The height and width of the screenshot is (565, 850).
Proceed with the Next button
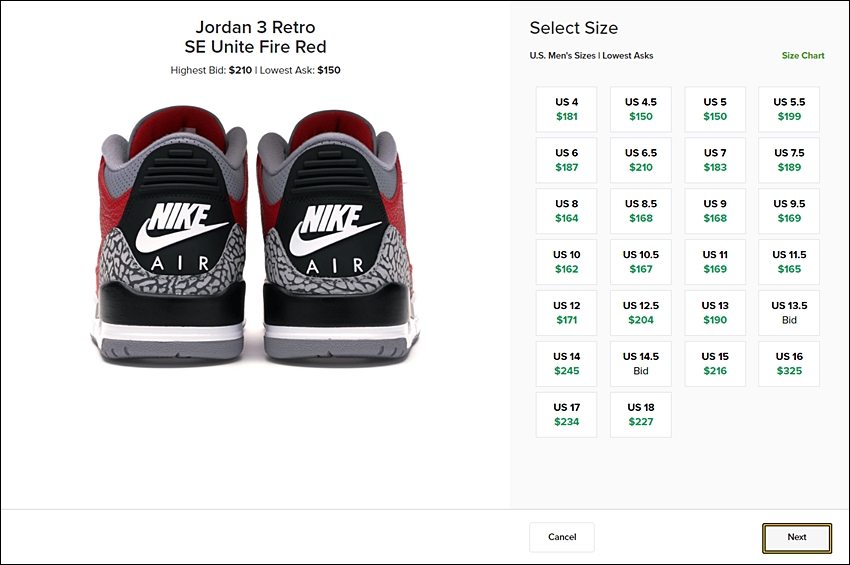pos(797,537)
